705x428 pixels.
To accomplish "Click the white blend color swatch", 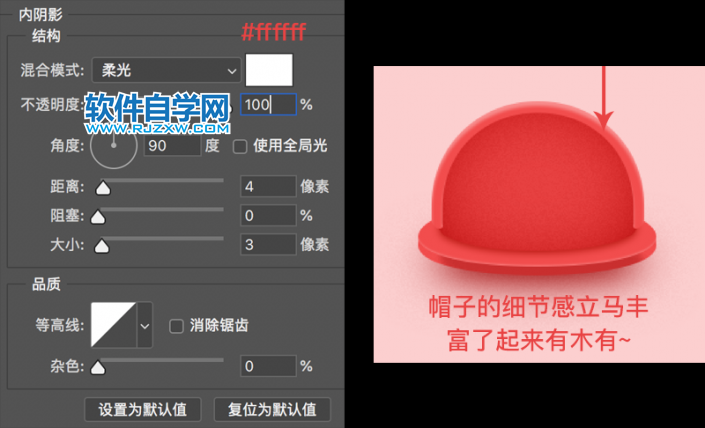I will pyautogui.click(x=269, y=70).
